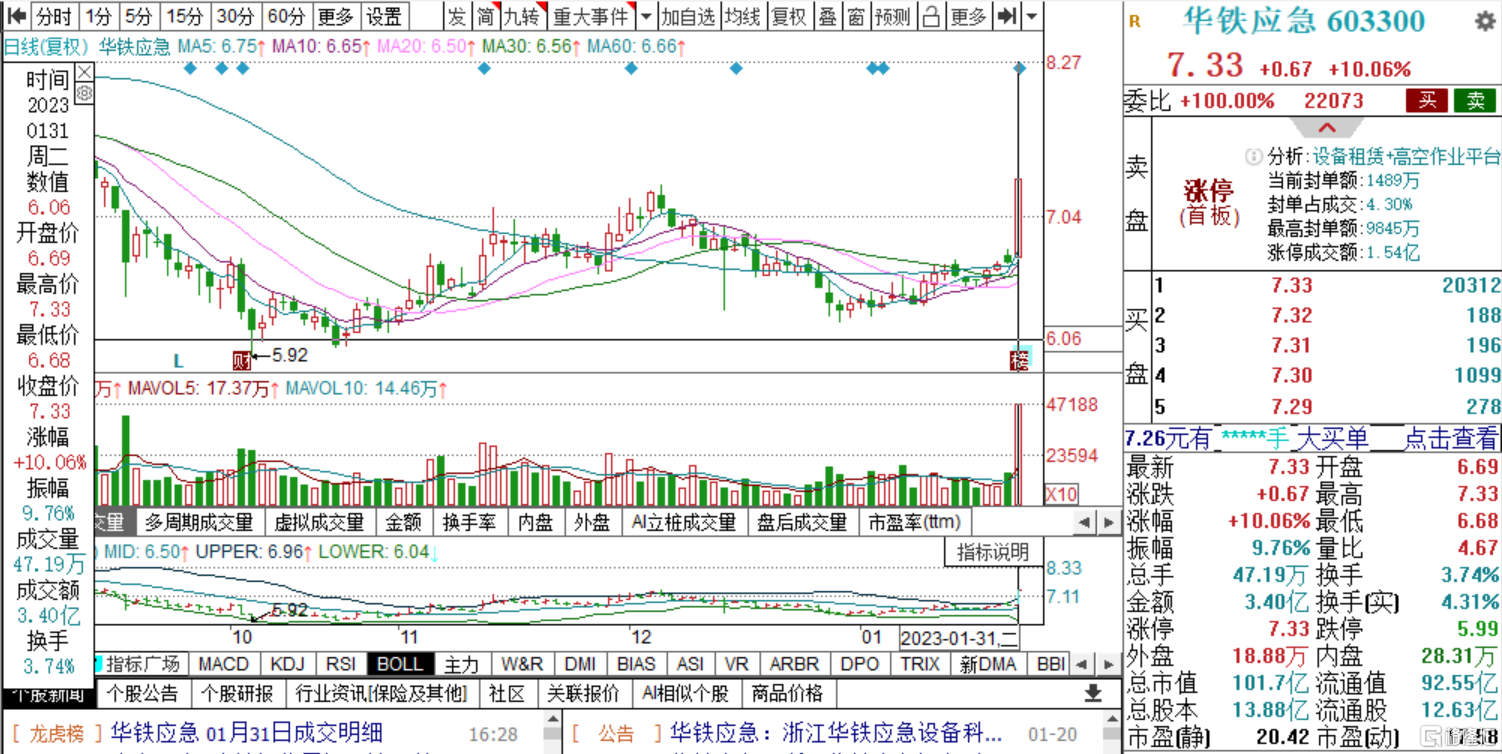The height and width of the screenshot is (754, 1502).
Task: Switch lower indicator to KDJ
Action: pyautogui.click(x=287, y=664)
